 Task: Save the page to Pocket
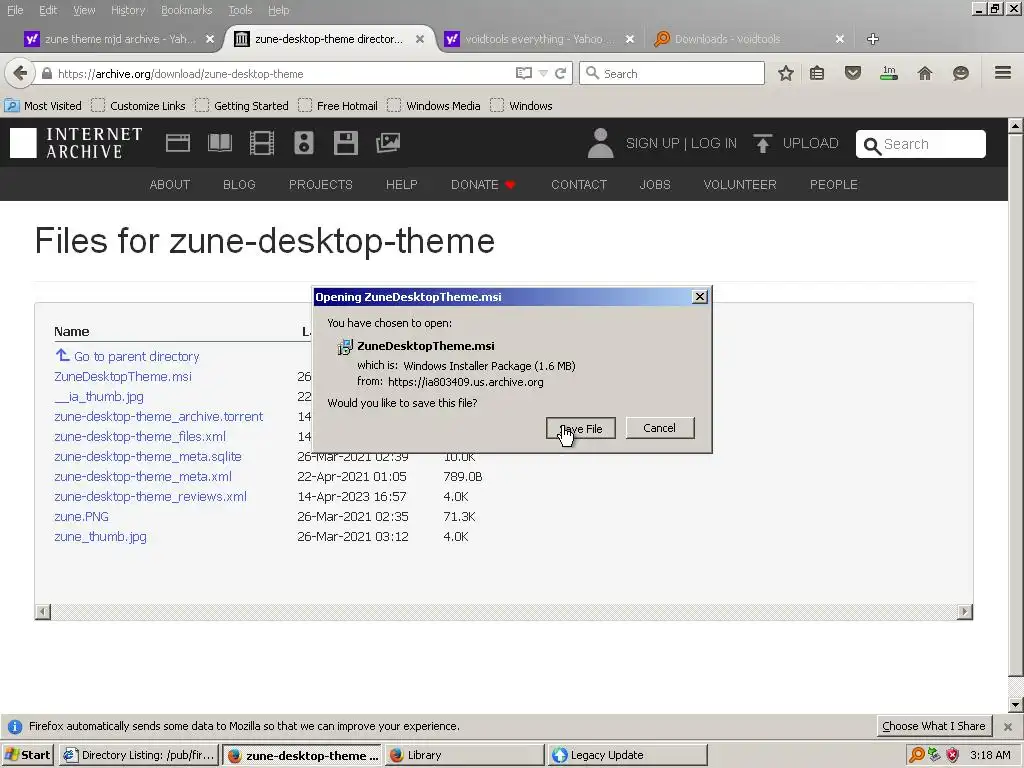(852, 73)
